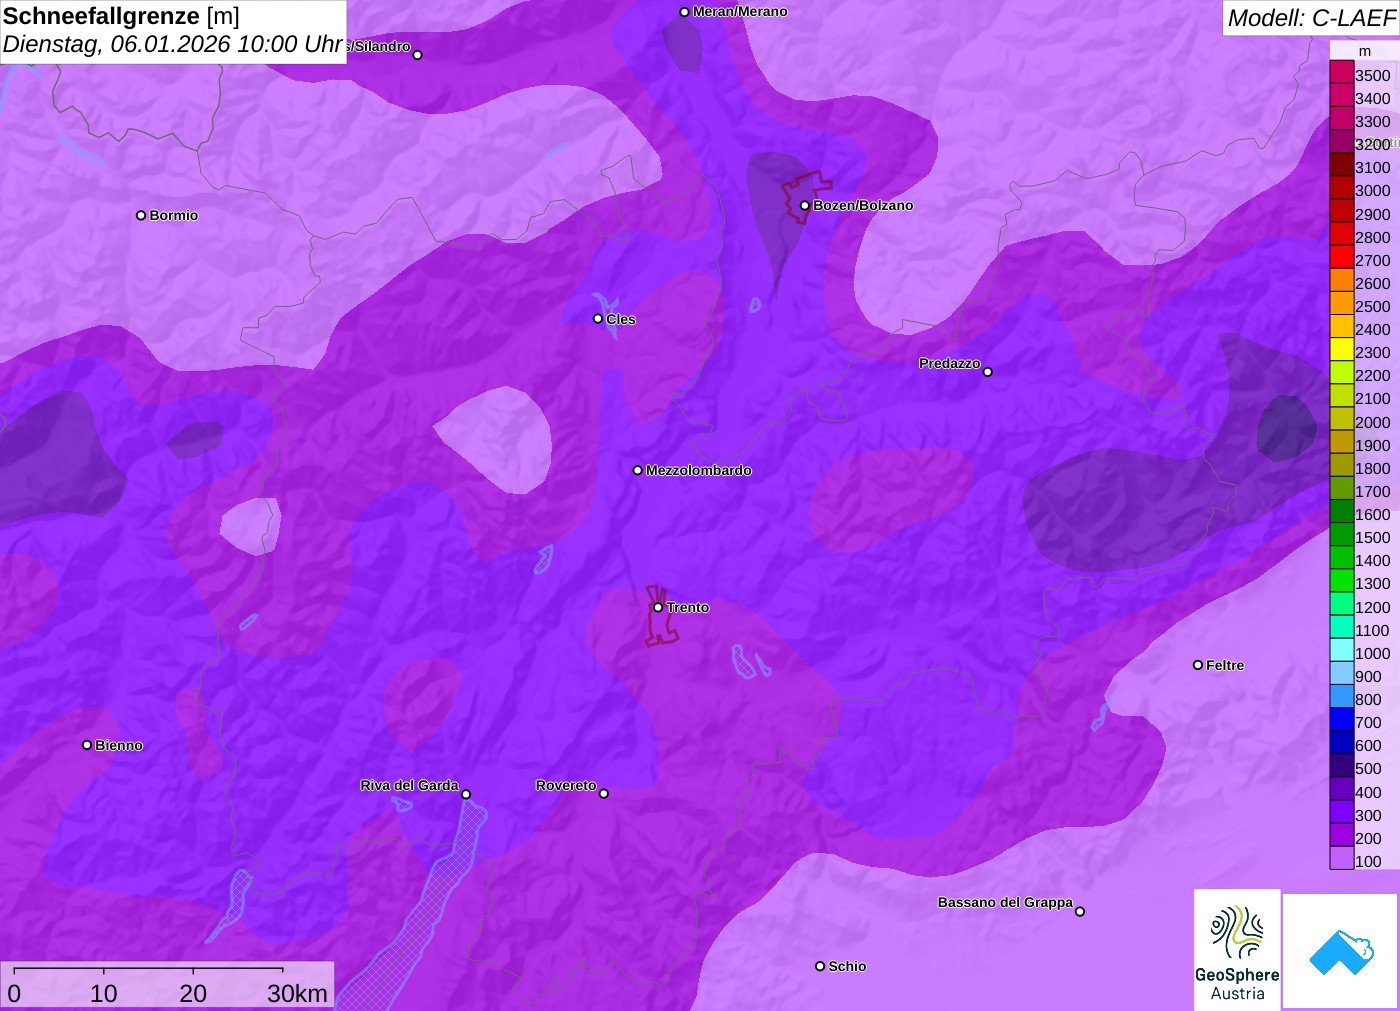Click the Riva del Garda marker dot
Screen dimensions: 1400x1011
(x=466, y=794)
